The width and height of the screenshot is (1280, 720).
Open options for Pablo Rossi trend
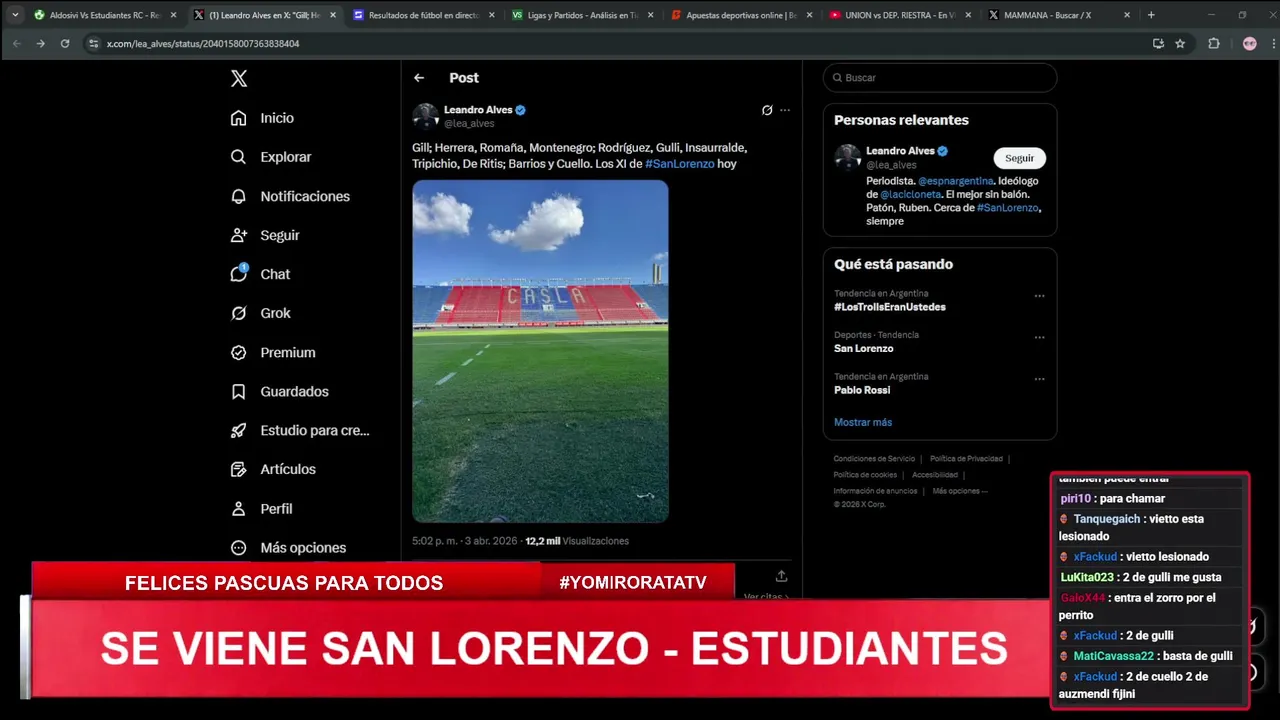[1039, 379]
